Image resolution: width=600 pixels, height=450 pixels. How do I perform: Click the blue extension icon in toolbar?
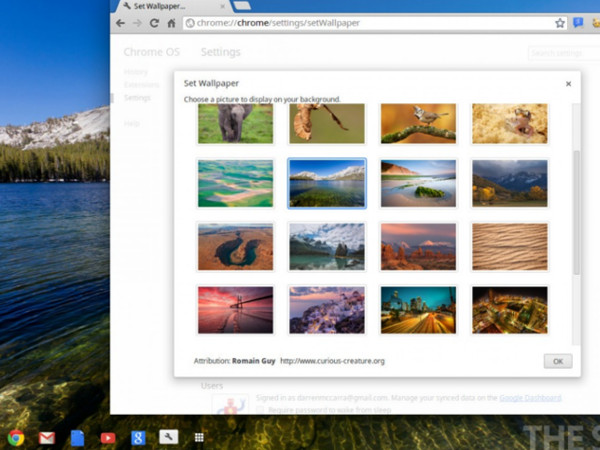(578, 23)
